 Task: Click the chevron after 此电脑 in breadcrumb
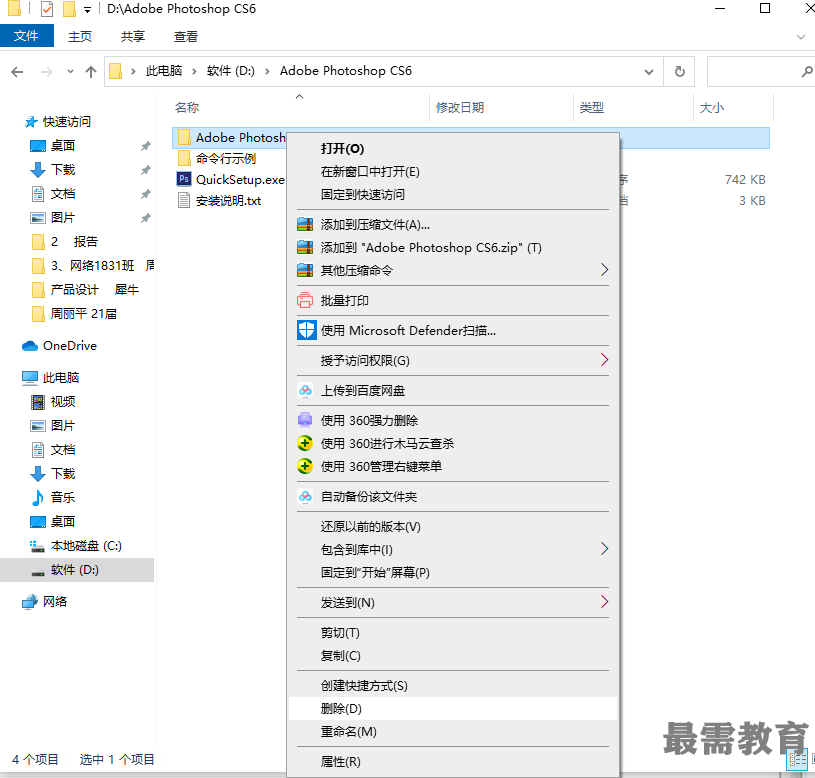tap(194, 71)
